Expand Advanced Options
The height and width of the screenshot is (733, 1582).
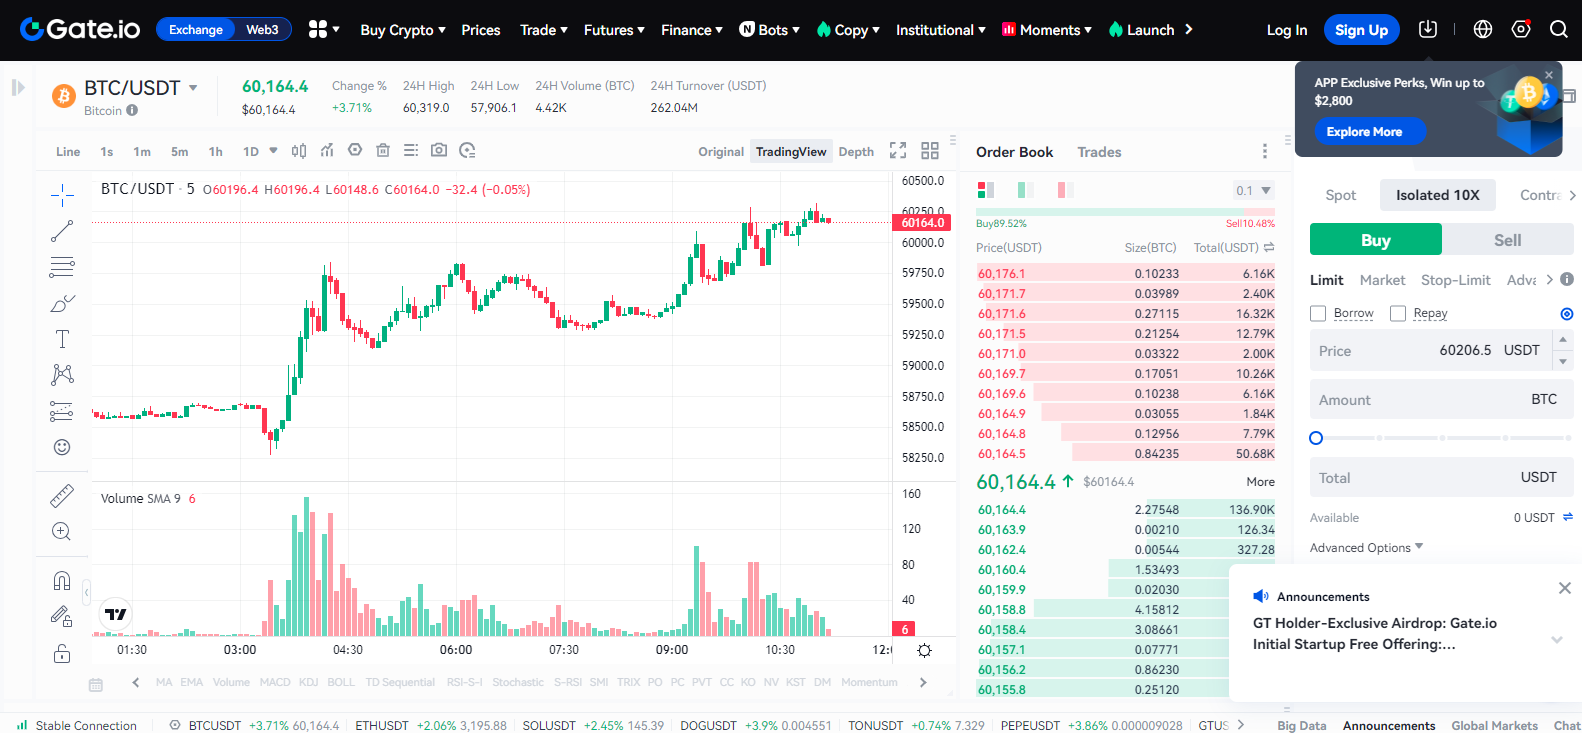click(1366, 547)
